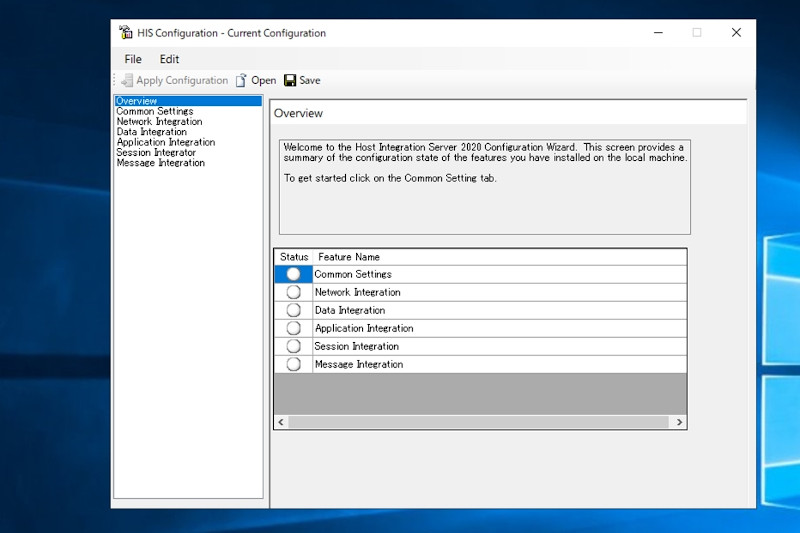Click the Apply Configuration toolbar icon
The height and width of the screenshot is (533, 800).
pos(127,81)
